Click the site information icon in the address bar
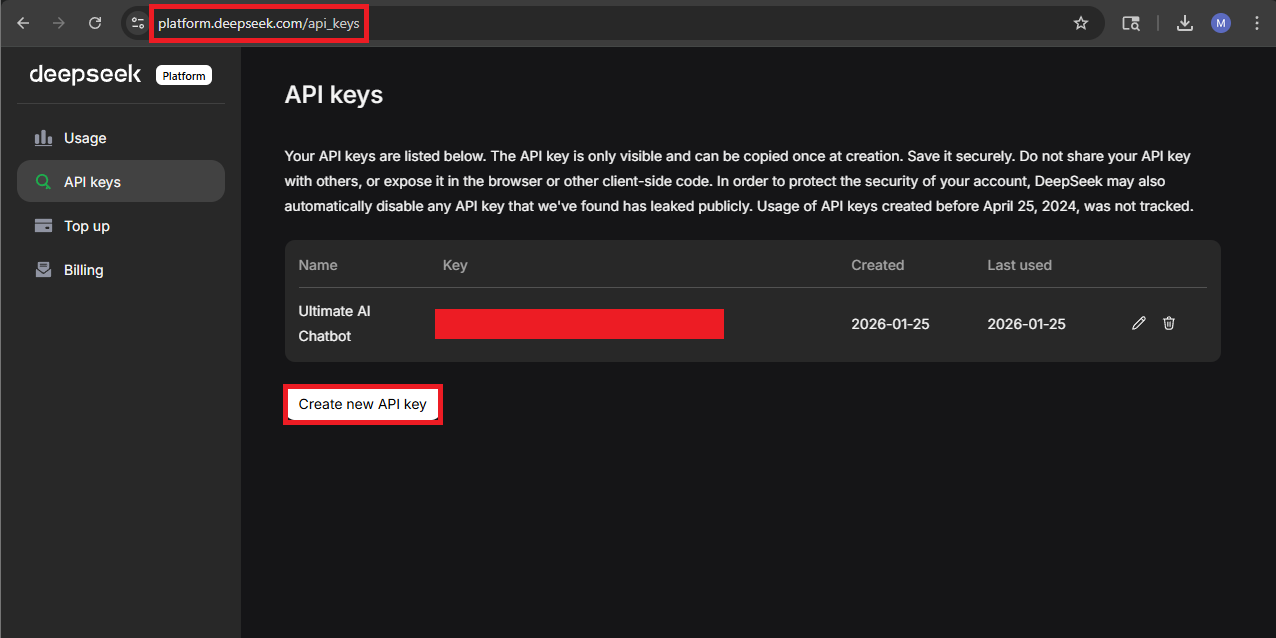 point(138,23)
